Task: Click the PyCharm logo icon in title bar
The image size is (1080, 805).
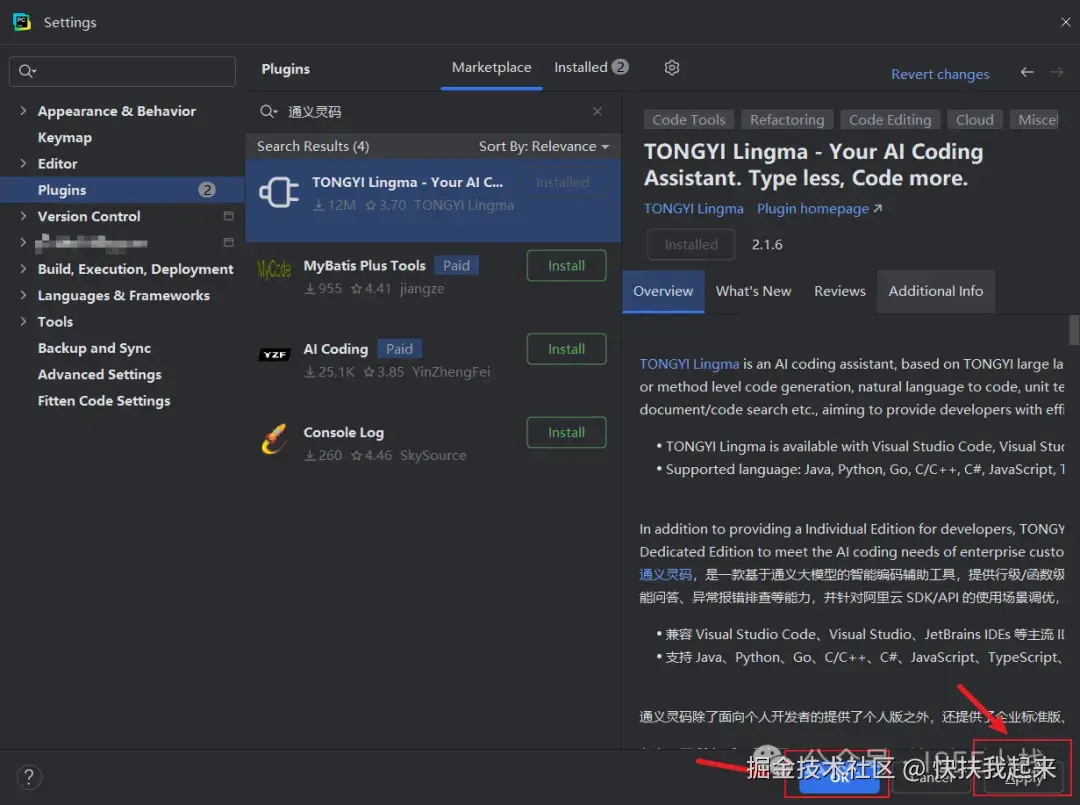Action: tap(22, 22)
